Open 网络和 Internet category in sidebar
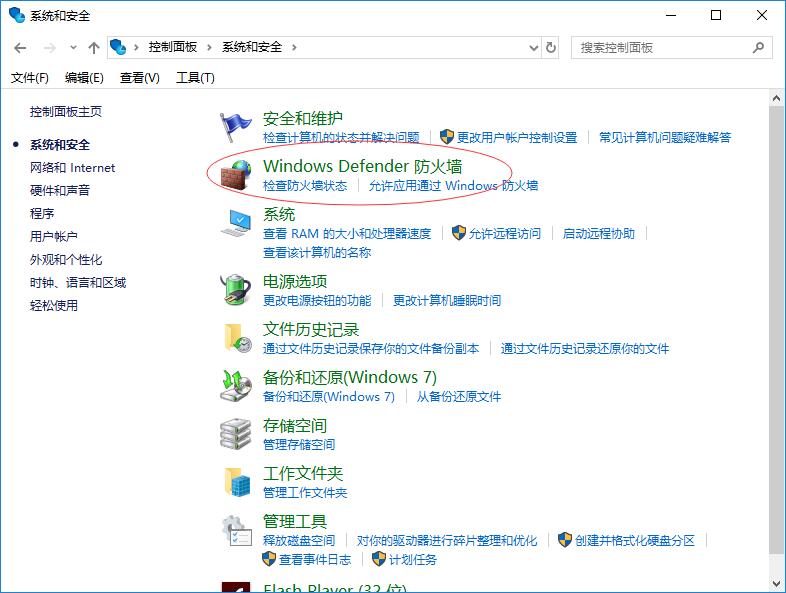This screenshot has height=593, width=786. tap(72, 167)
